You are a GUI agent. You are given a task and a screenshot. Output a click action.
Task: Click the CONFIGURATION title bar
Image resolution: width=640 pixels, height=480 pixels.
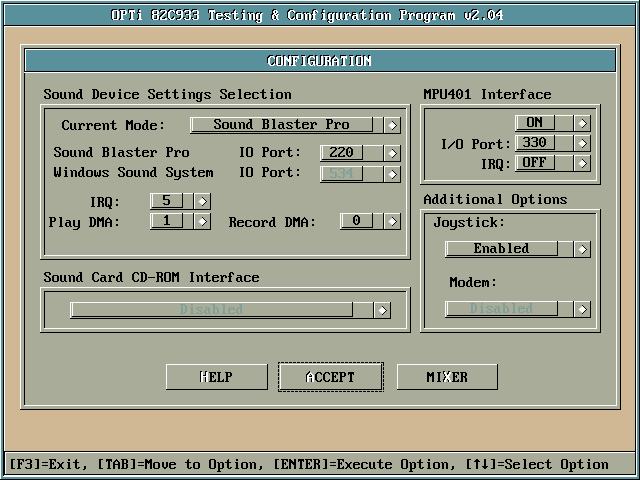(320, 61)
